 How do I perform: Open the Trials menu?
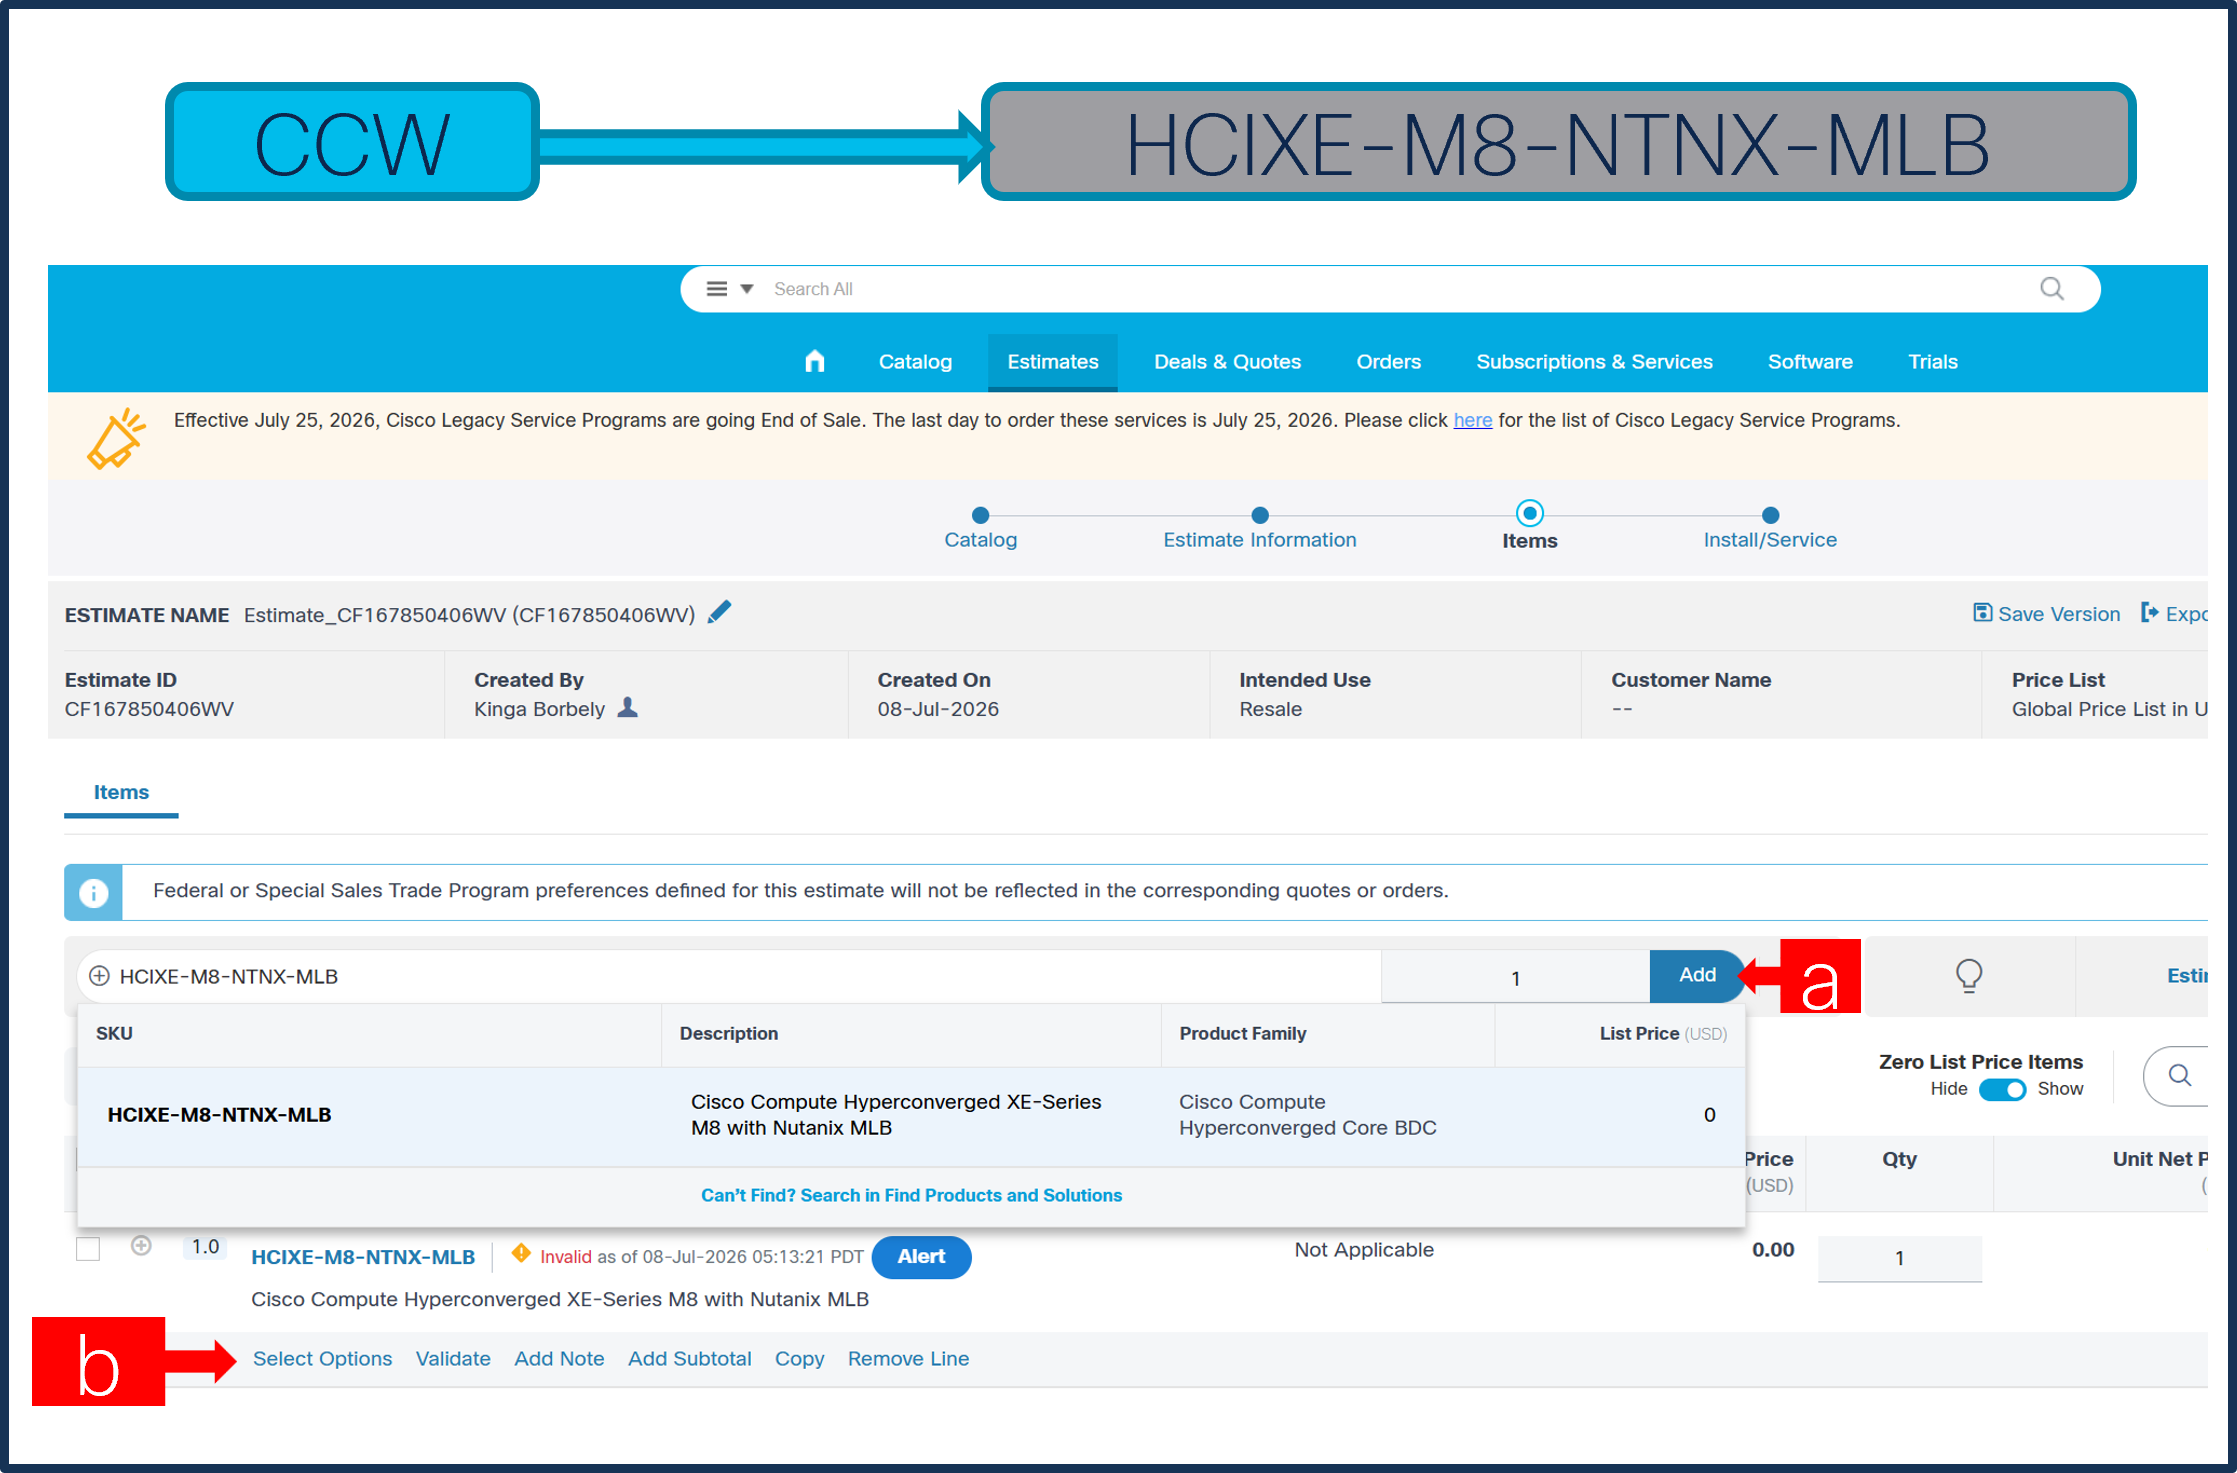click(x=1932, y=362)
